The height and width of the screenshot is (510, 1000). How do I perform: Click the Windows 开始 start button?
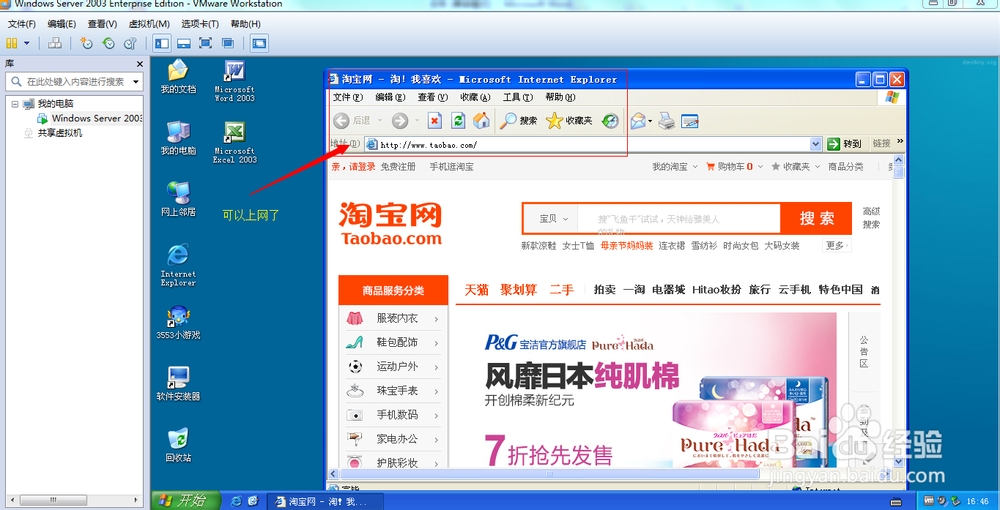tap(186, 501)
